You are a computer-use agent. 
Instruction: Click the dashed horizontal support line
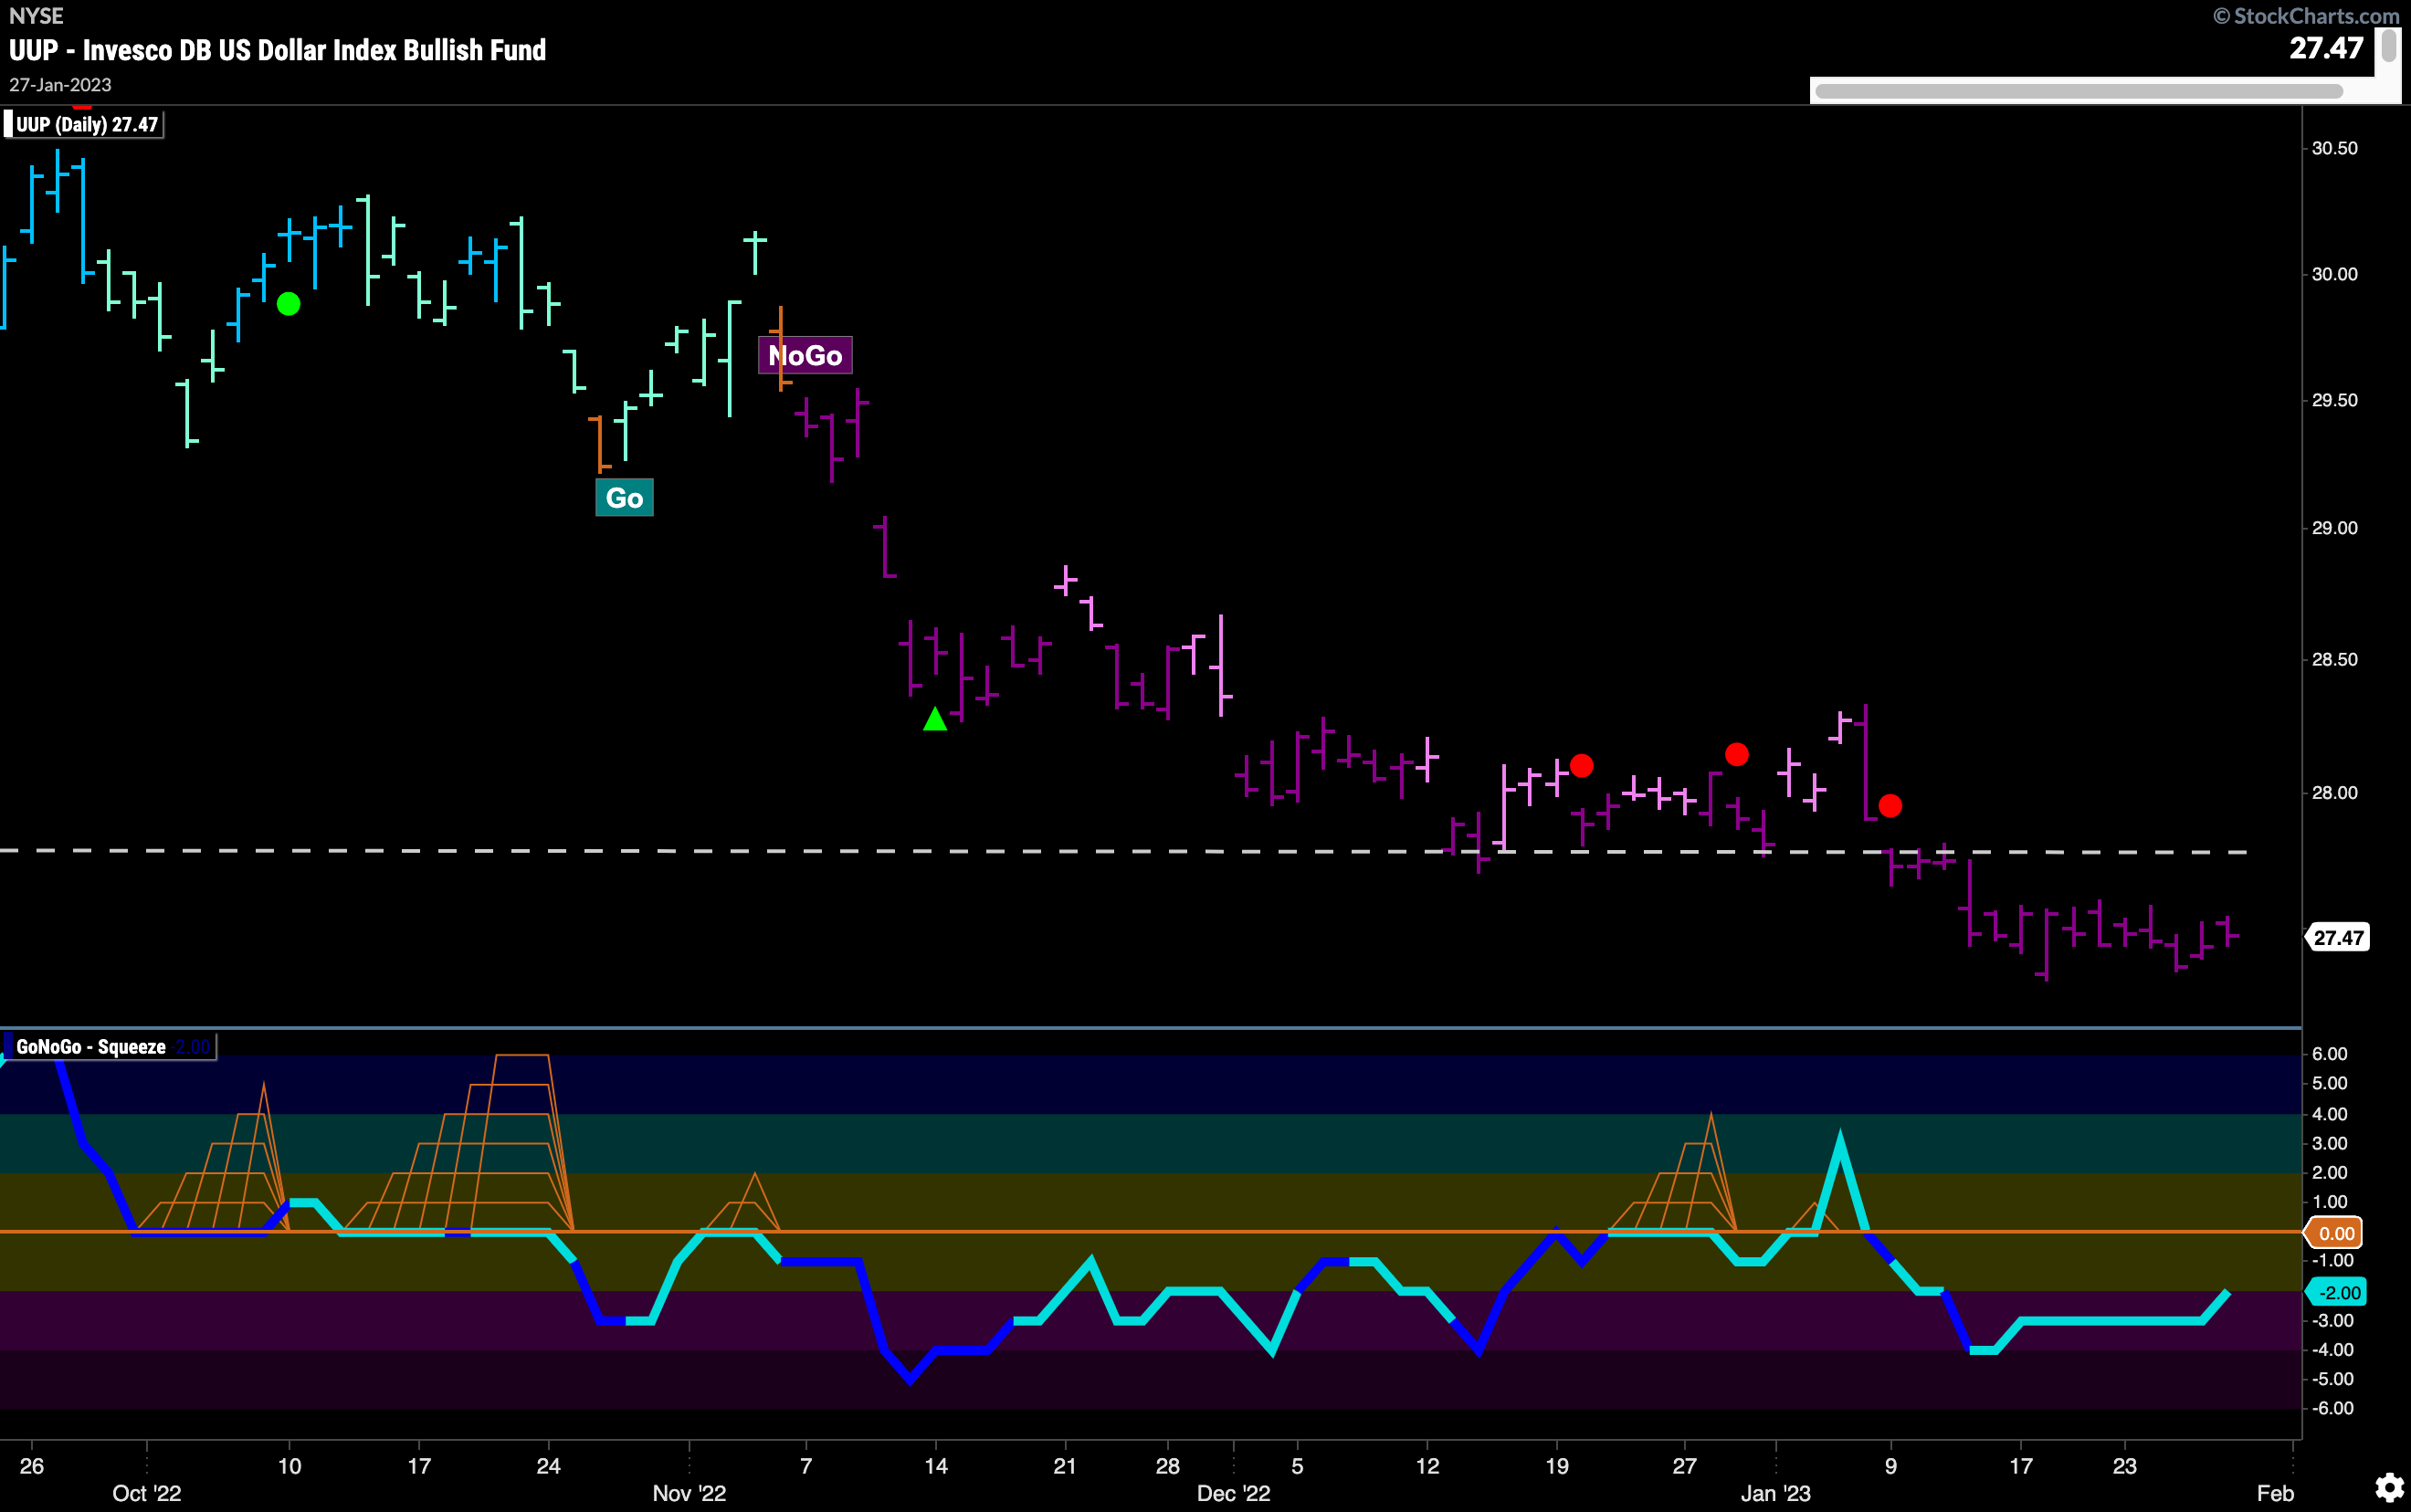(1124, 851)
